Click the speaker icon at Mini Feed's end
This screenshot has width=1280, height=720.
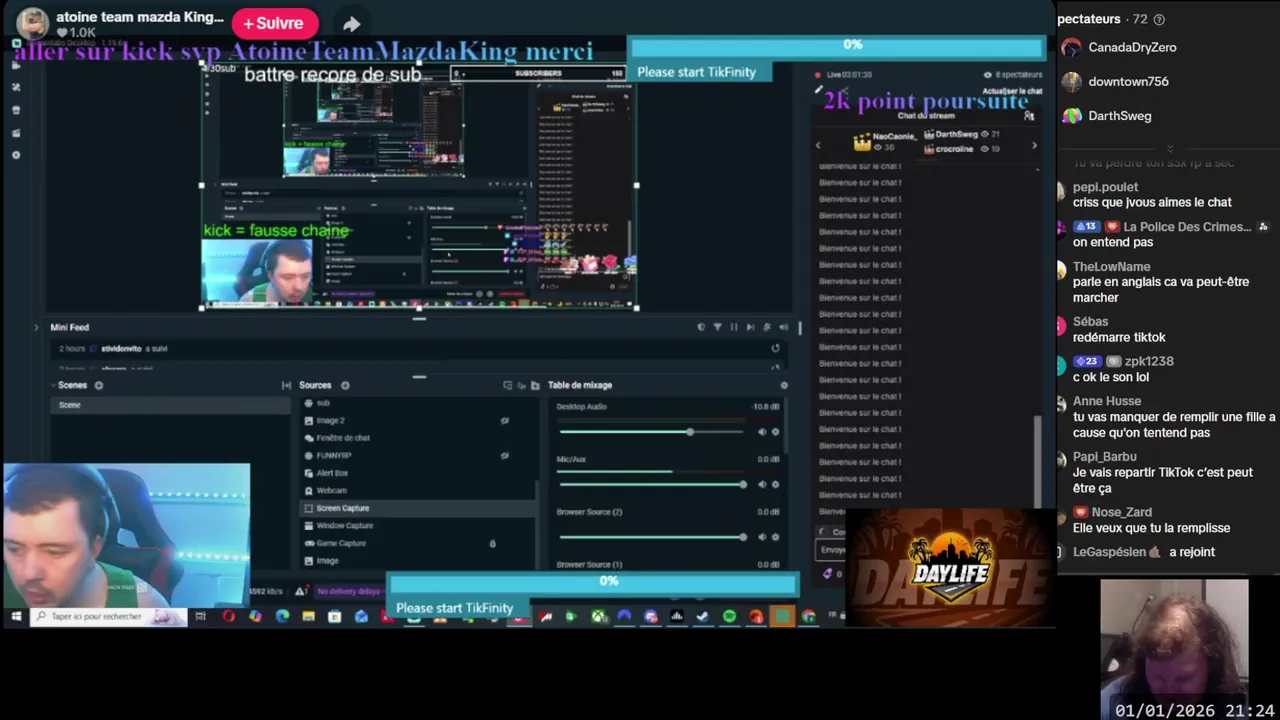pos(783,327)
